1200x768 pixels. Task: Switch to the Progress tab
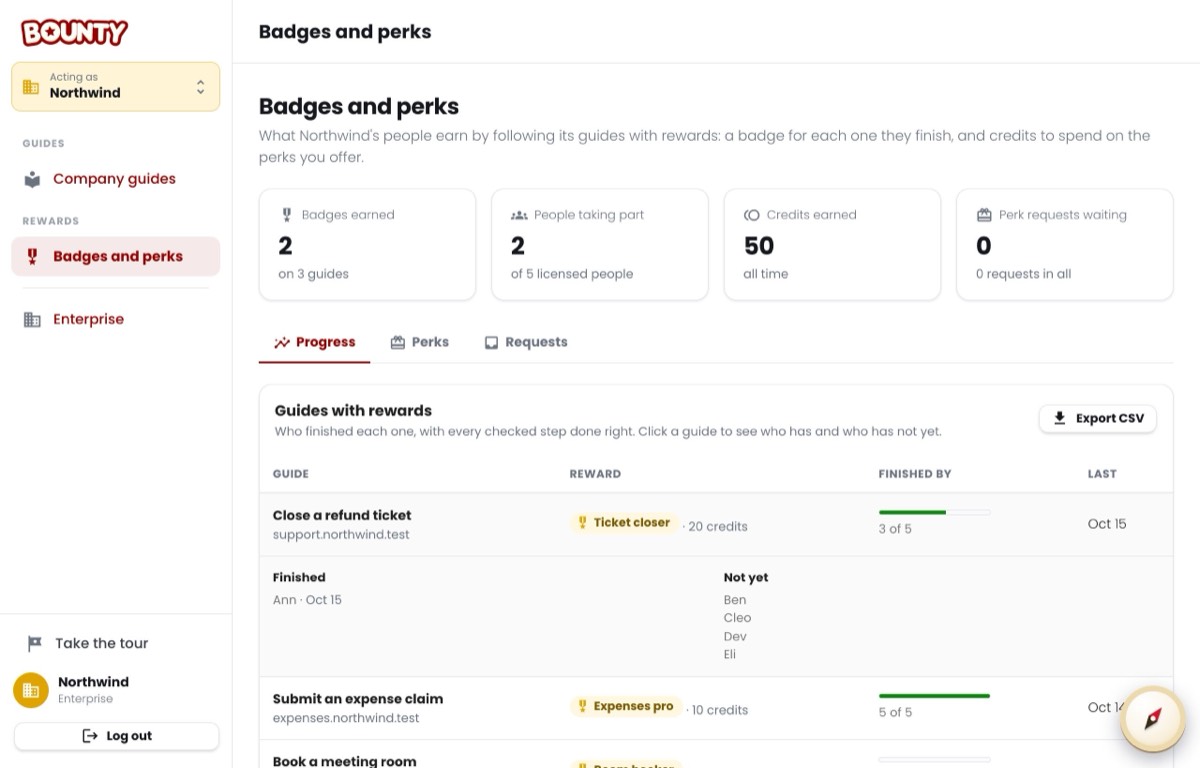point(315,342)
